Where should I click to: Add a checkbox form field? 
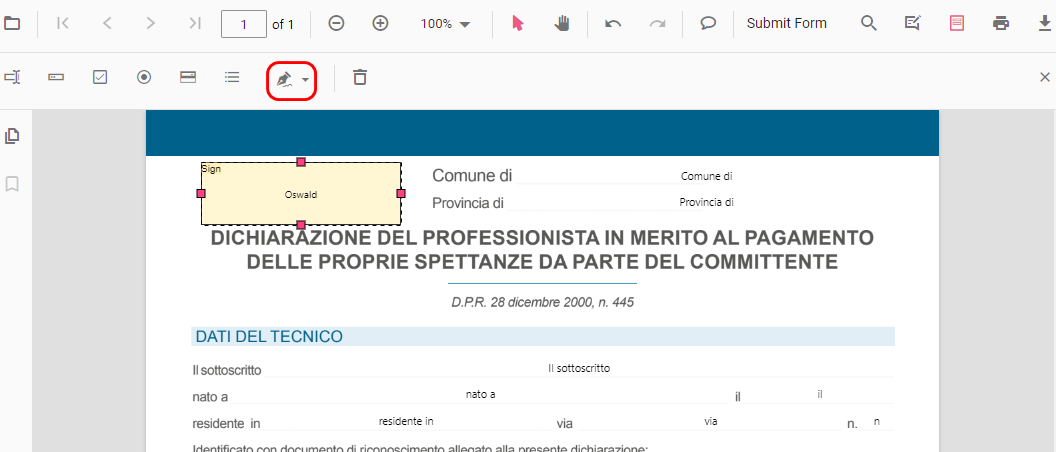(100, 77)
